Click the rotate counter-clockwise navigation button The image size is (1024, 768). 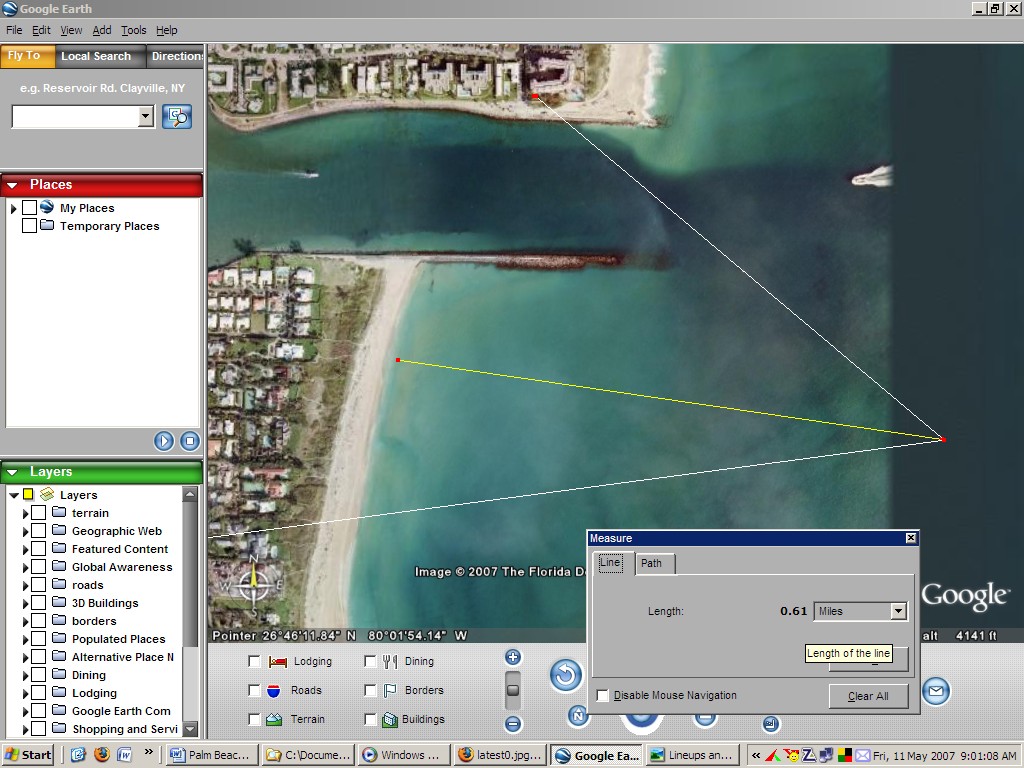566,675
